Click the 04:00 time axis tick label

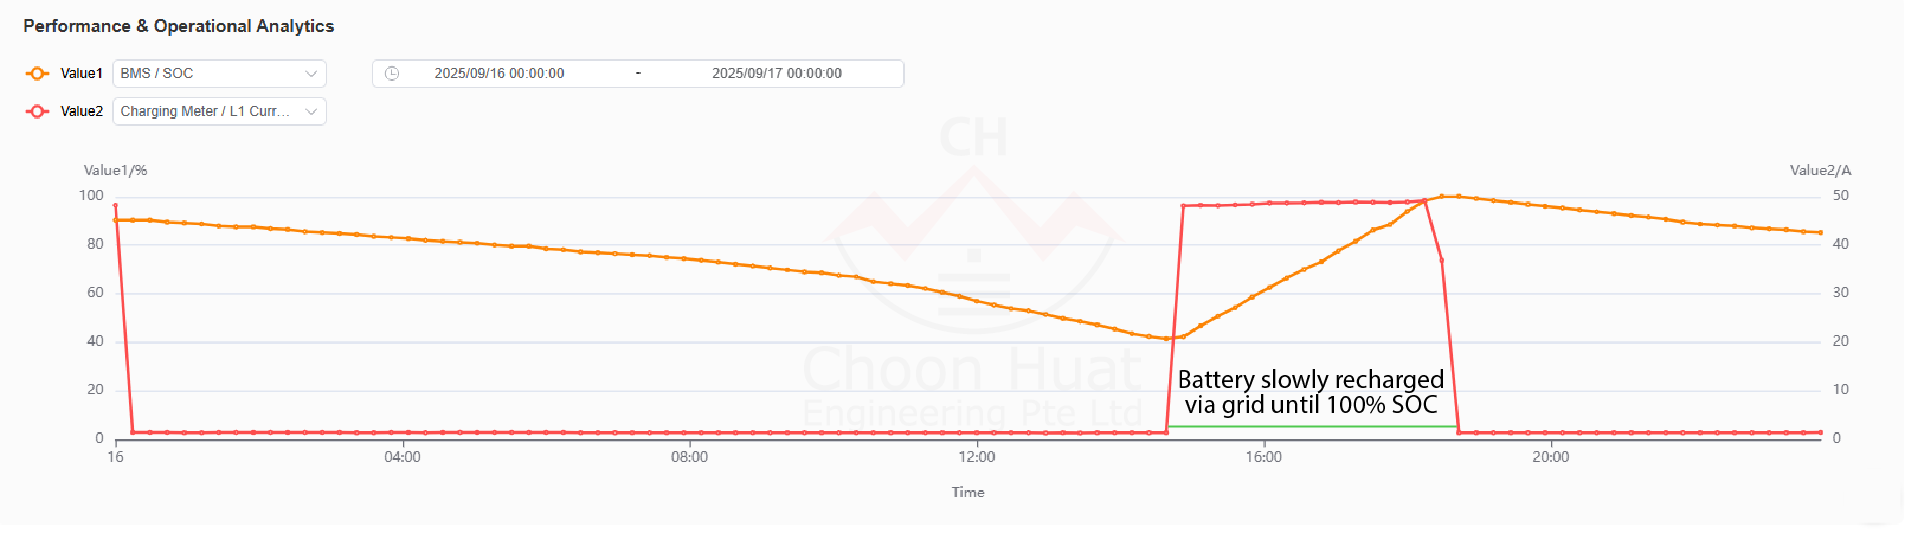(x=402, y=457)
